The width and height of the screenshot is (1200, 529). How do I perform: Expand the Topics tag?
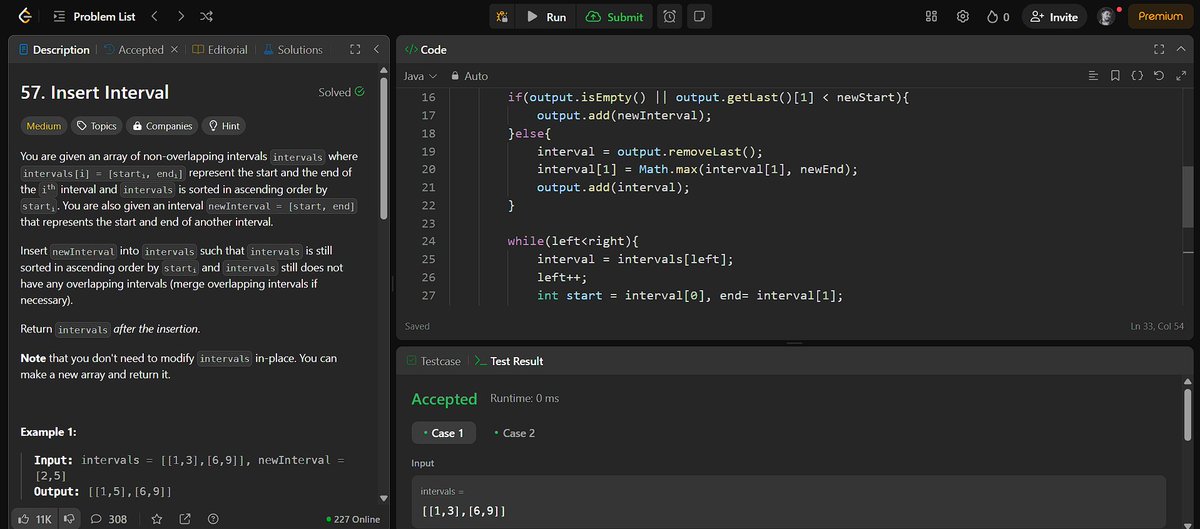click(96, 126)
